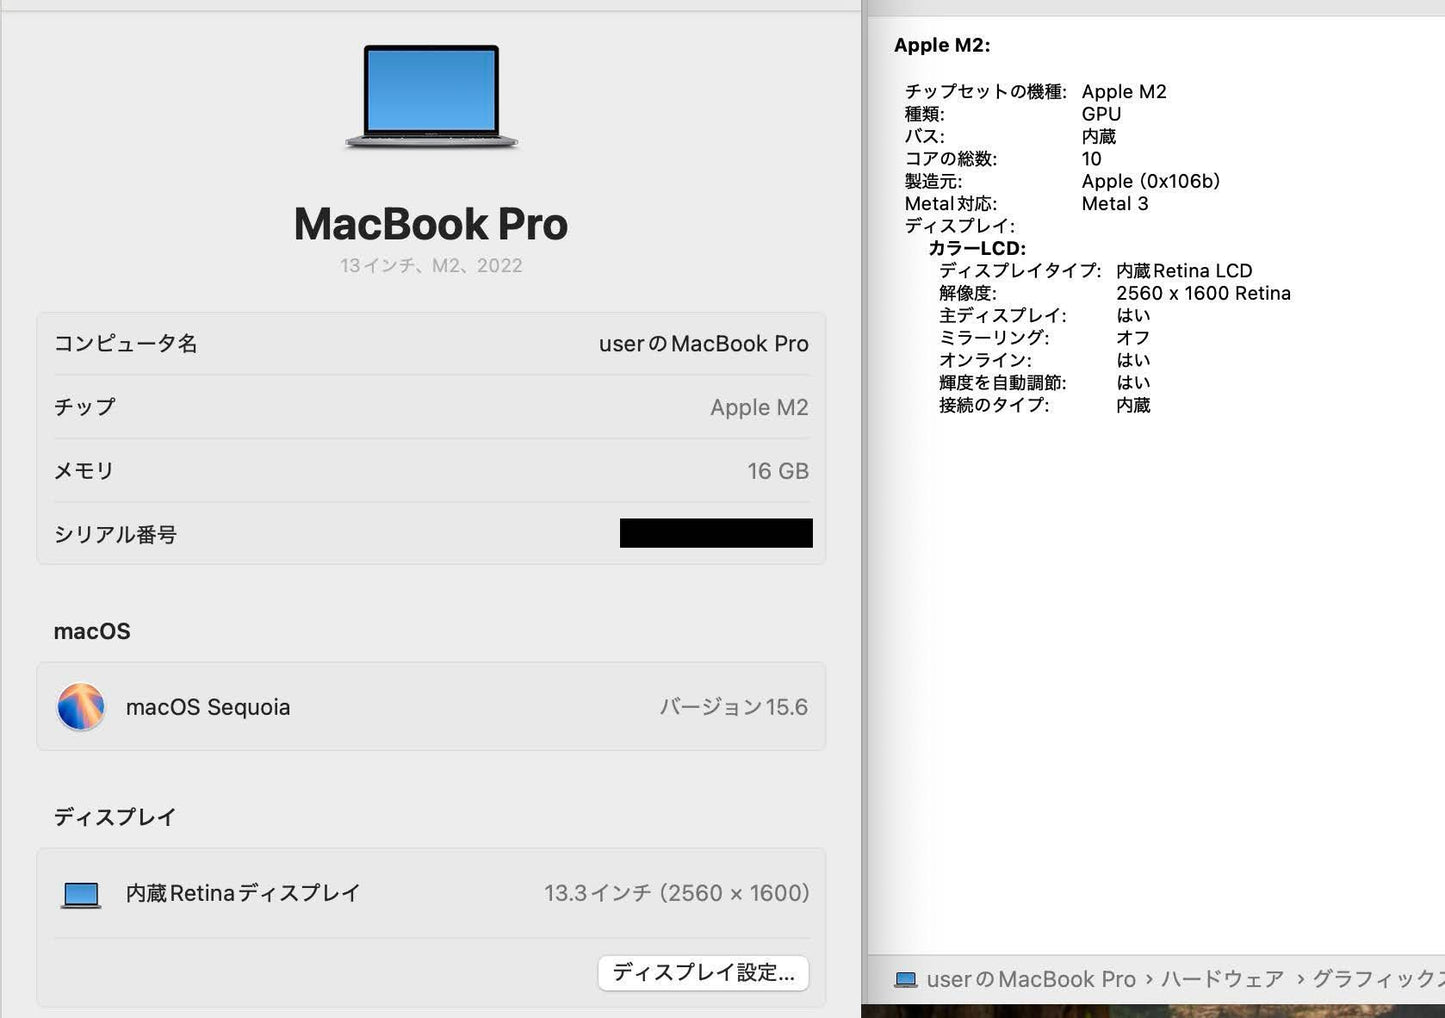Click the MacBook Pro laptop illustration icon

pyautogui.click(x=430, y=95)
